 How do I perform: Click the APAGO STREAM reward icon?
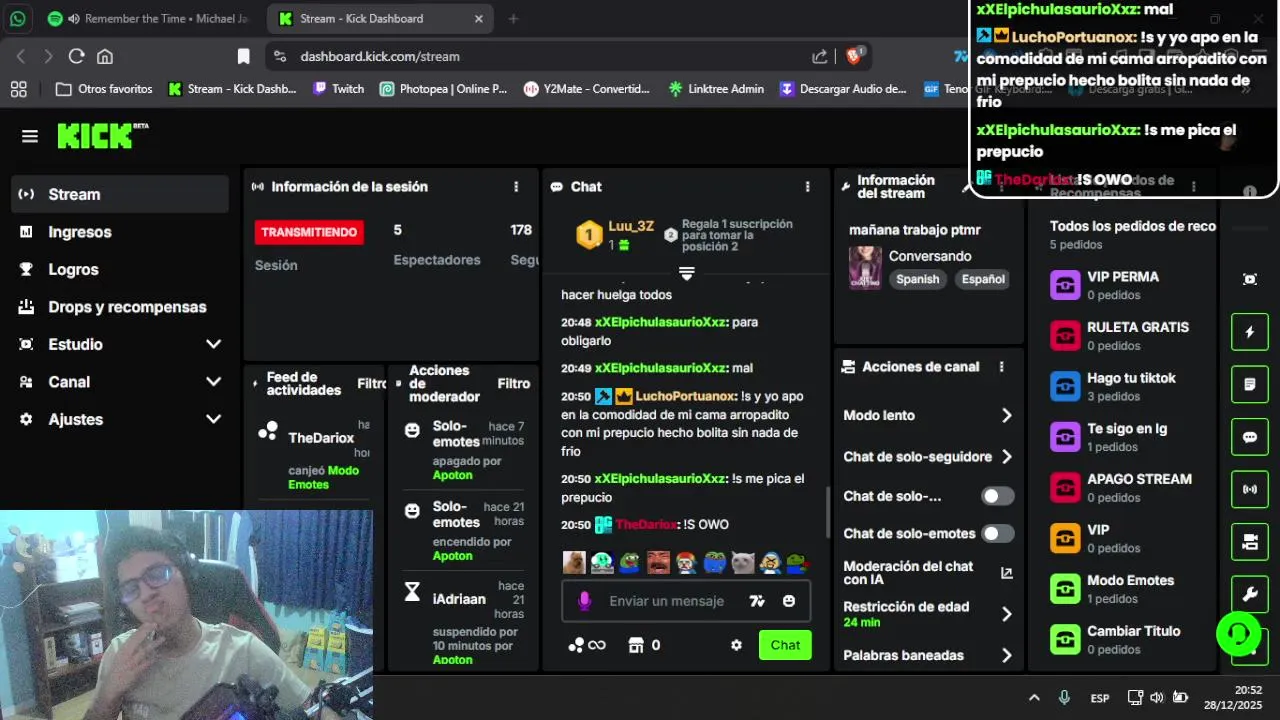click(x=1065, y=487)
